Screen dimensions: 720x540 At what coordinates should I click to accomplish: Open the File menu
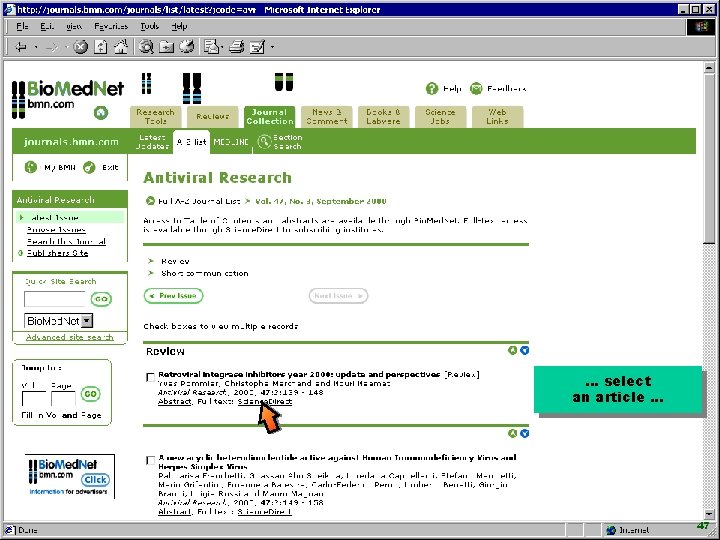click(22, 26)
